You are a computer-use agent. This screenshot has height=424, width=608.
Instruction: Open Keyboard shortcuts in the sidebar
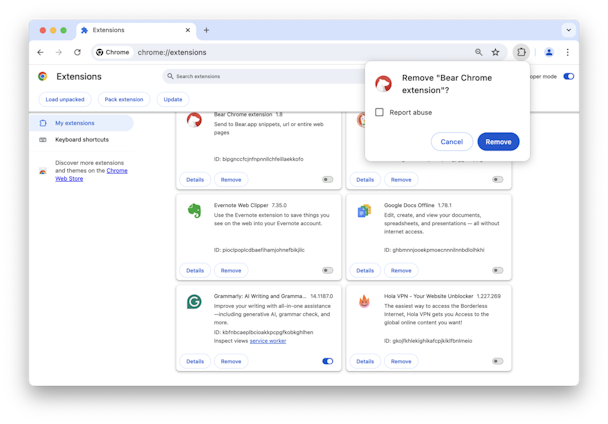tap(81, 140)
